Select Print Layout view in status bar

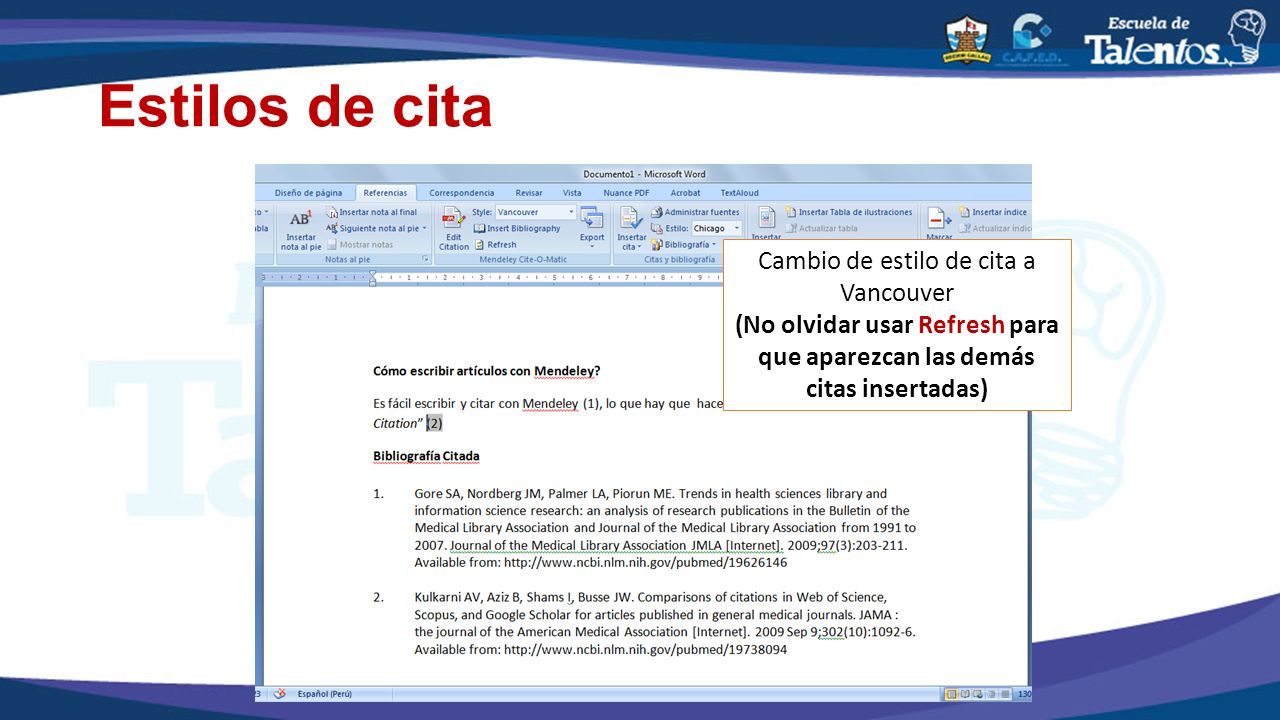(x=951, y=693)
